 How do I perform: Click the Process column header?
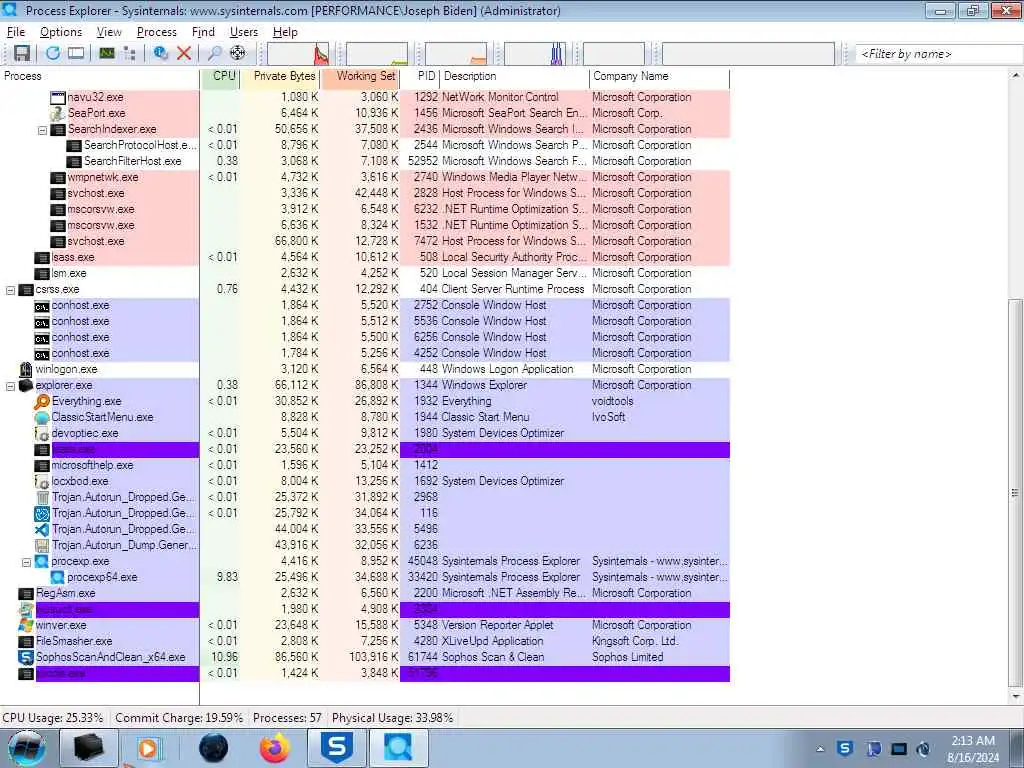point(100,76)
